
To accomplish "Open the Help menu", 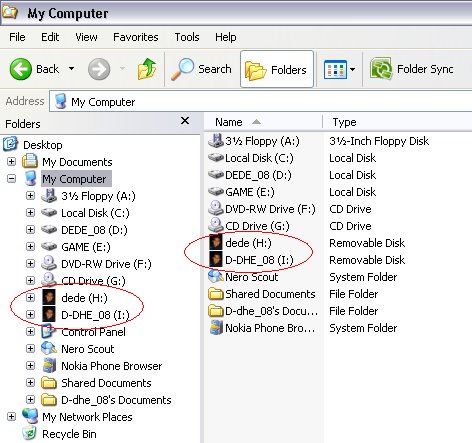I will (226, 37).
